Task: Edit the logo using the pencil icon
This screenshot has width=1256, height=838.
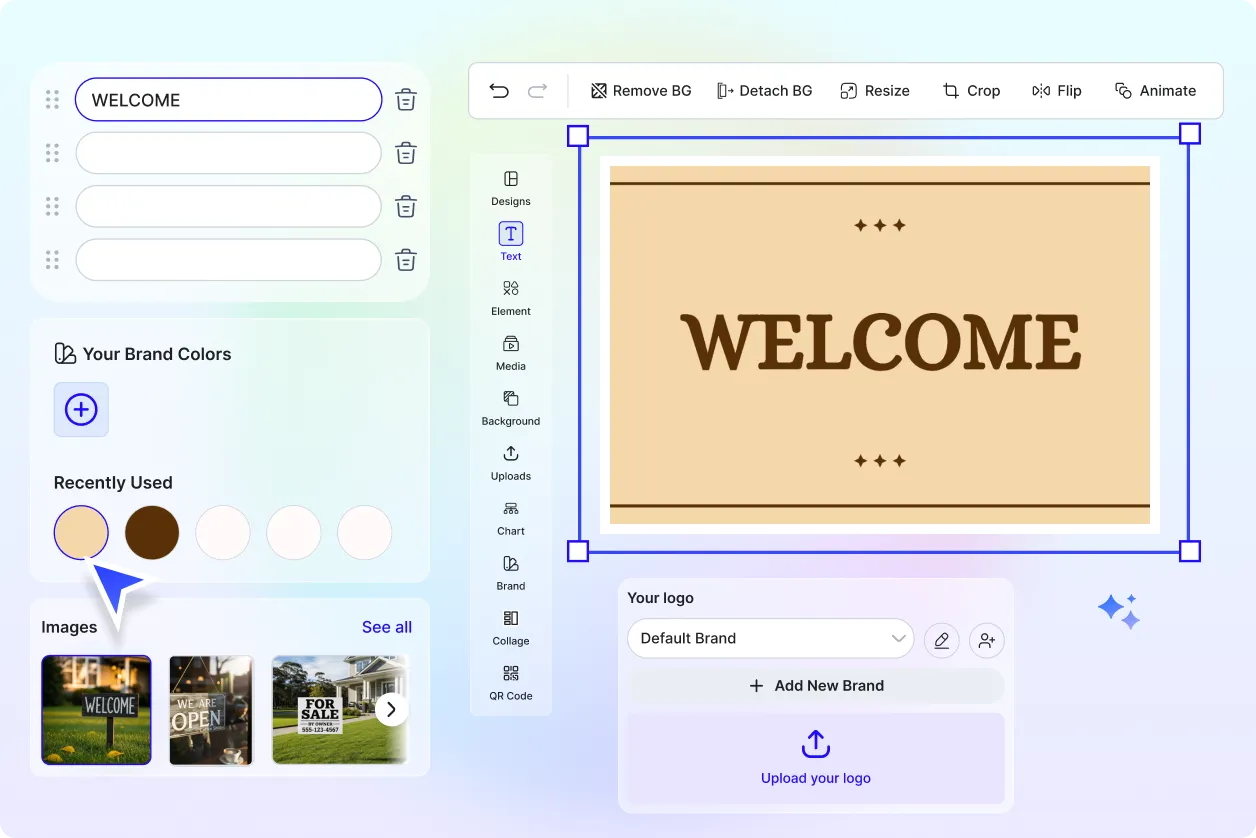Action: (x=941, y=640)
